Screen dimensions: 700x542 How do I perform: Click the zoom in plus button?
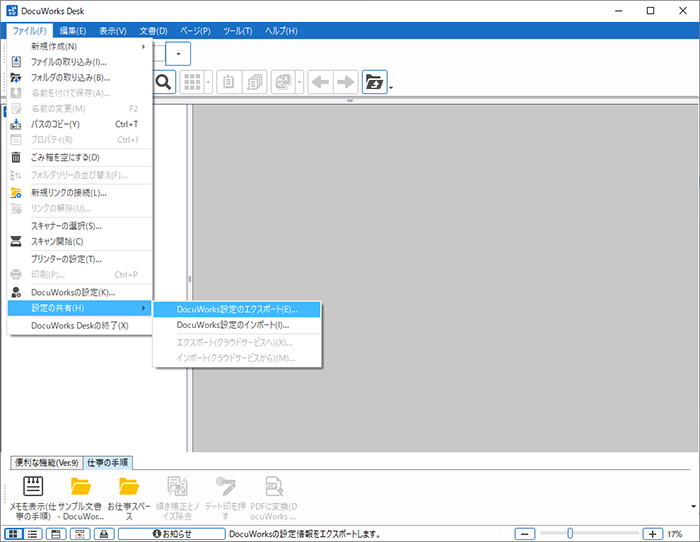[652, 534]
